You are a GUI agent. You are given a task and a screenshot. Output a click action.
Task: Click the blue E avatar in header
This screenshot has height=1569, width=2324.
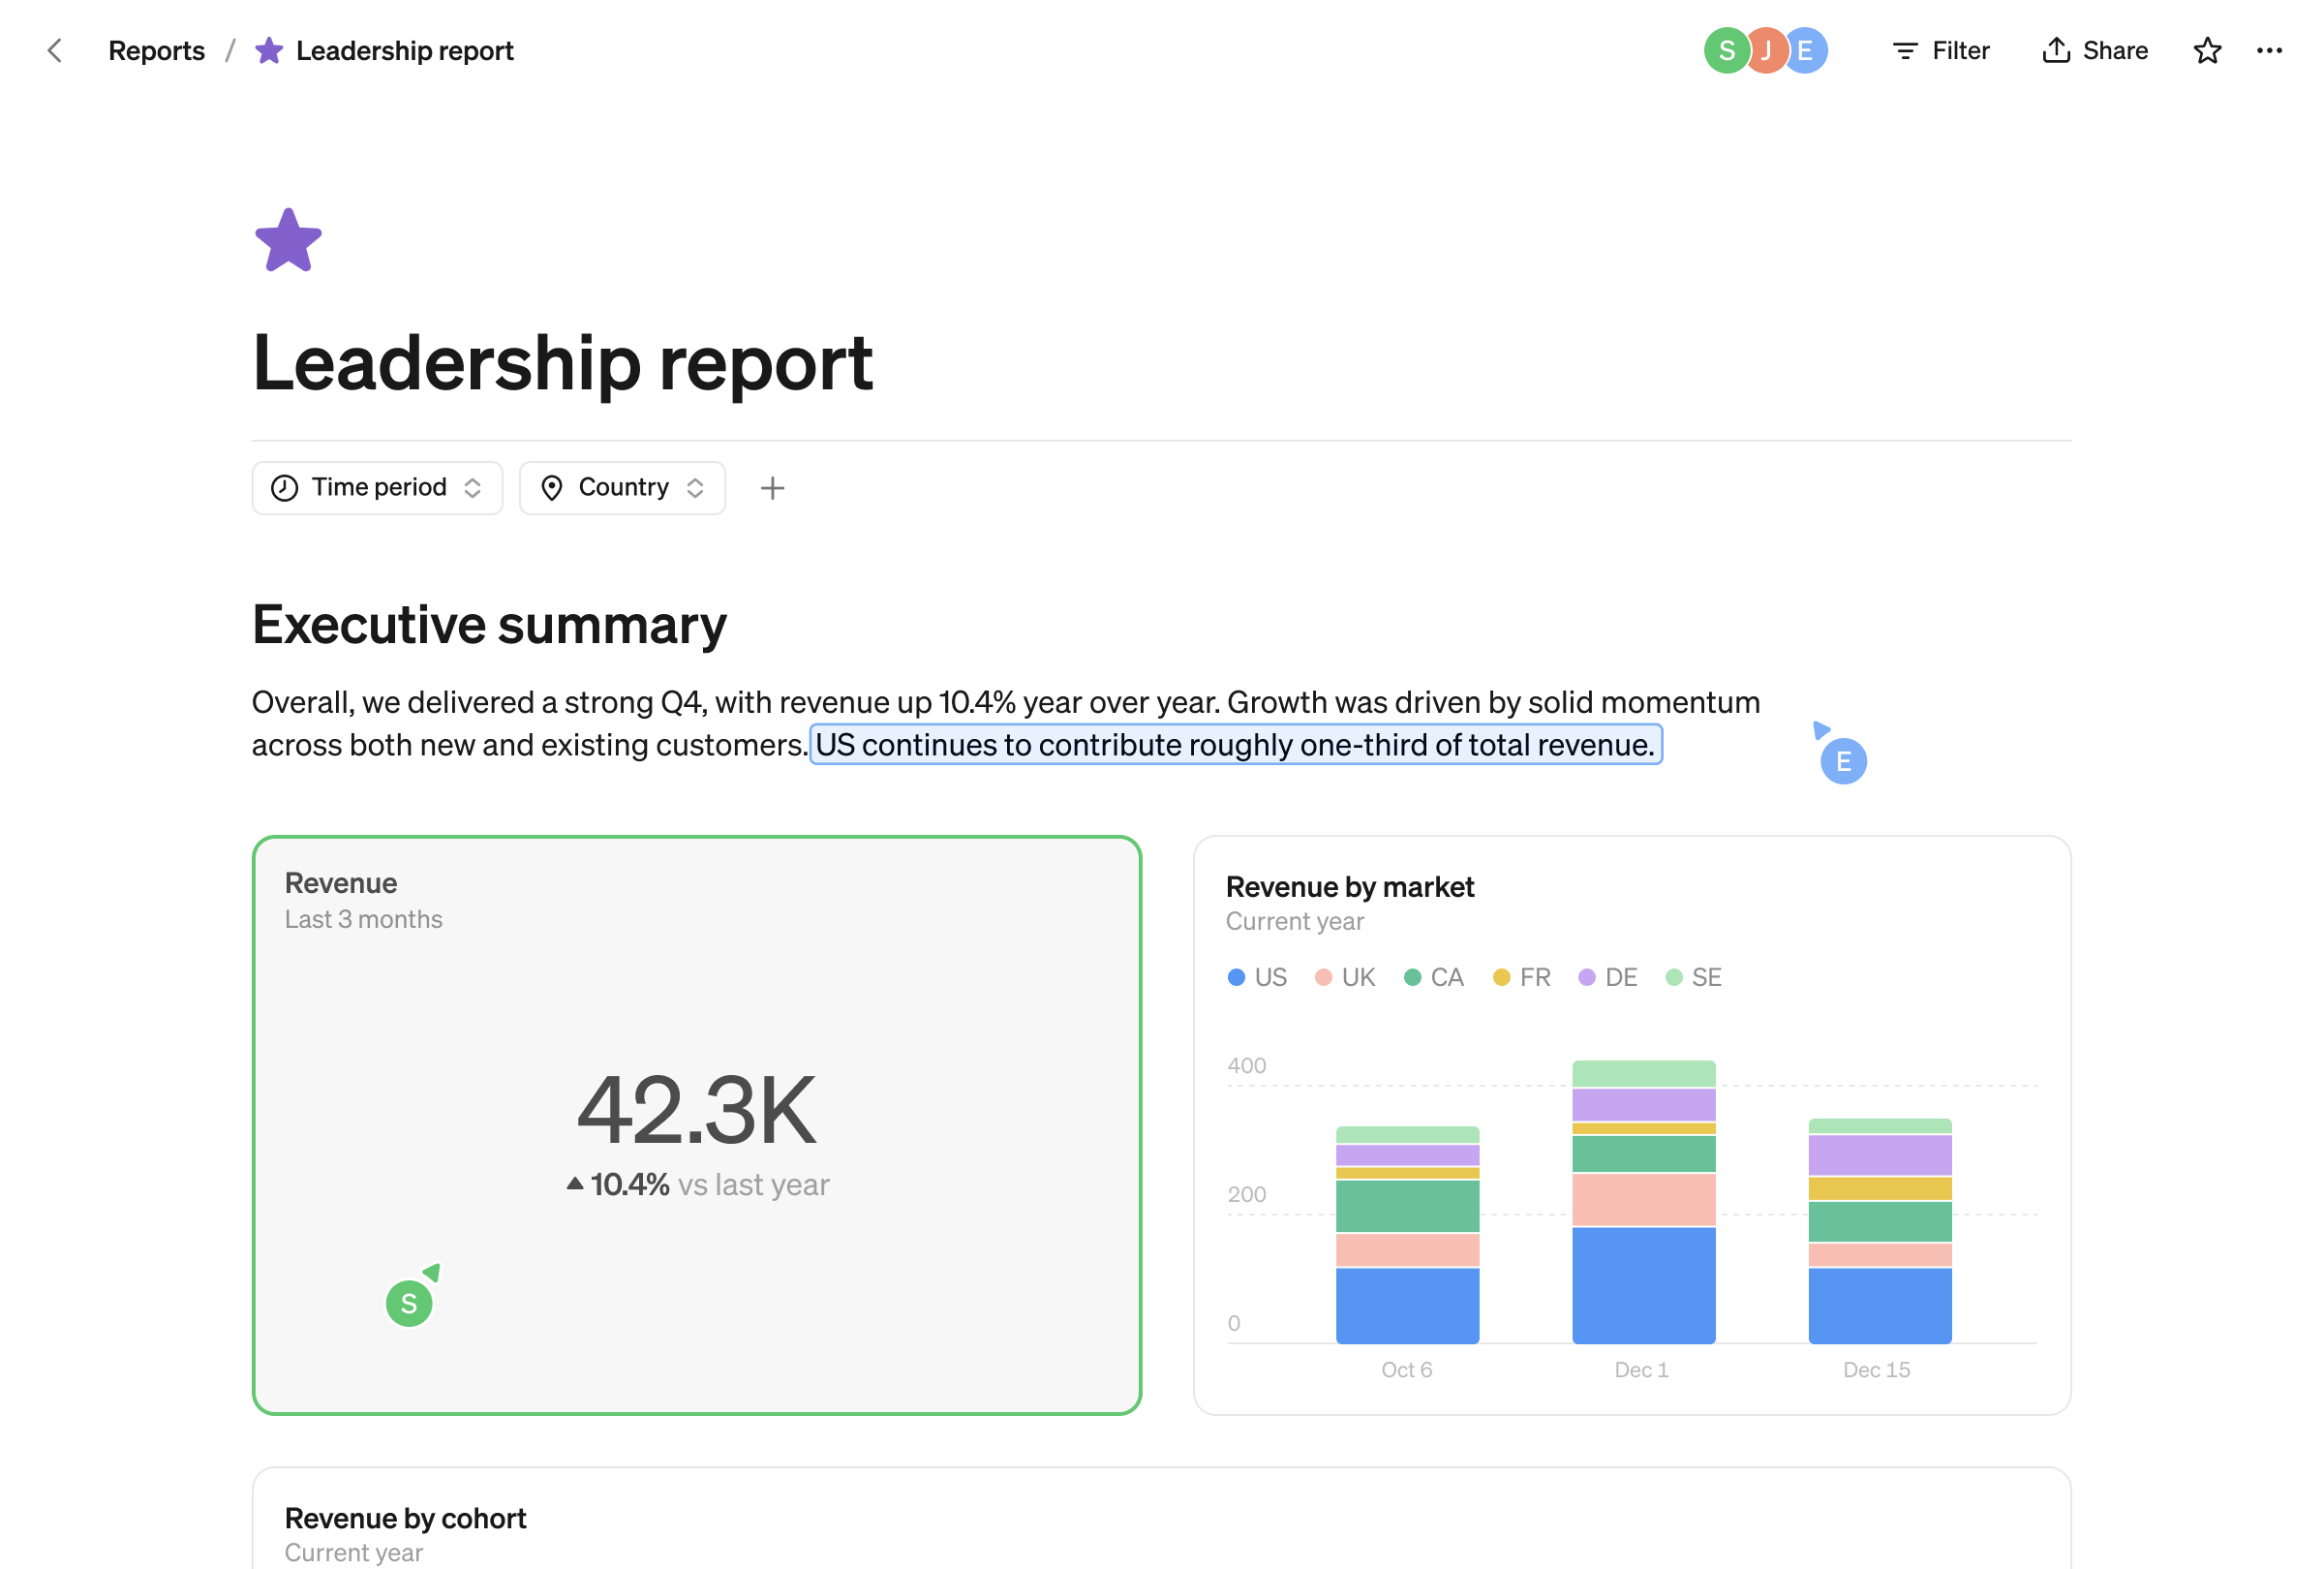tap(1808, 50)
